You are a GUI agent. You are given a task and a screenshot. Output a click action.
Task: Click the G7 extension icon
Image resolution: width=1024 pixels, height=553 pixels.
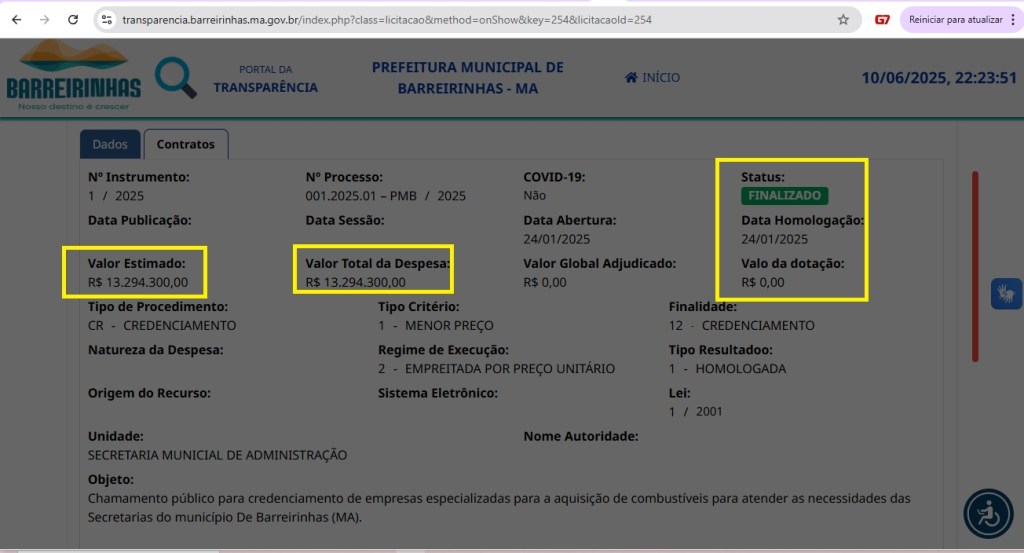882,20
